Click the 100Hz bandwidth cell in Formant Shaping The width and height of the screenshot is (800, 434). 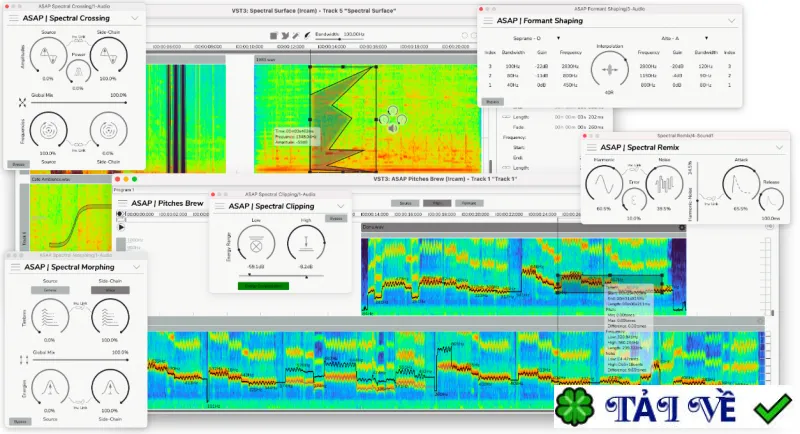(513, 66)
